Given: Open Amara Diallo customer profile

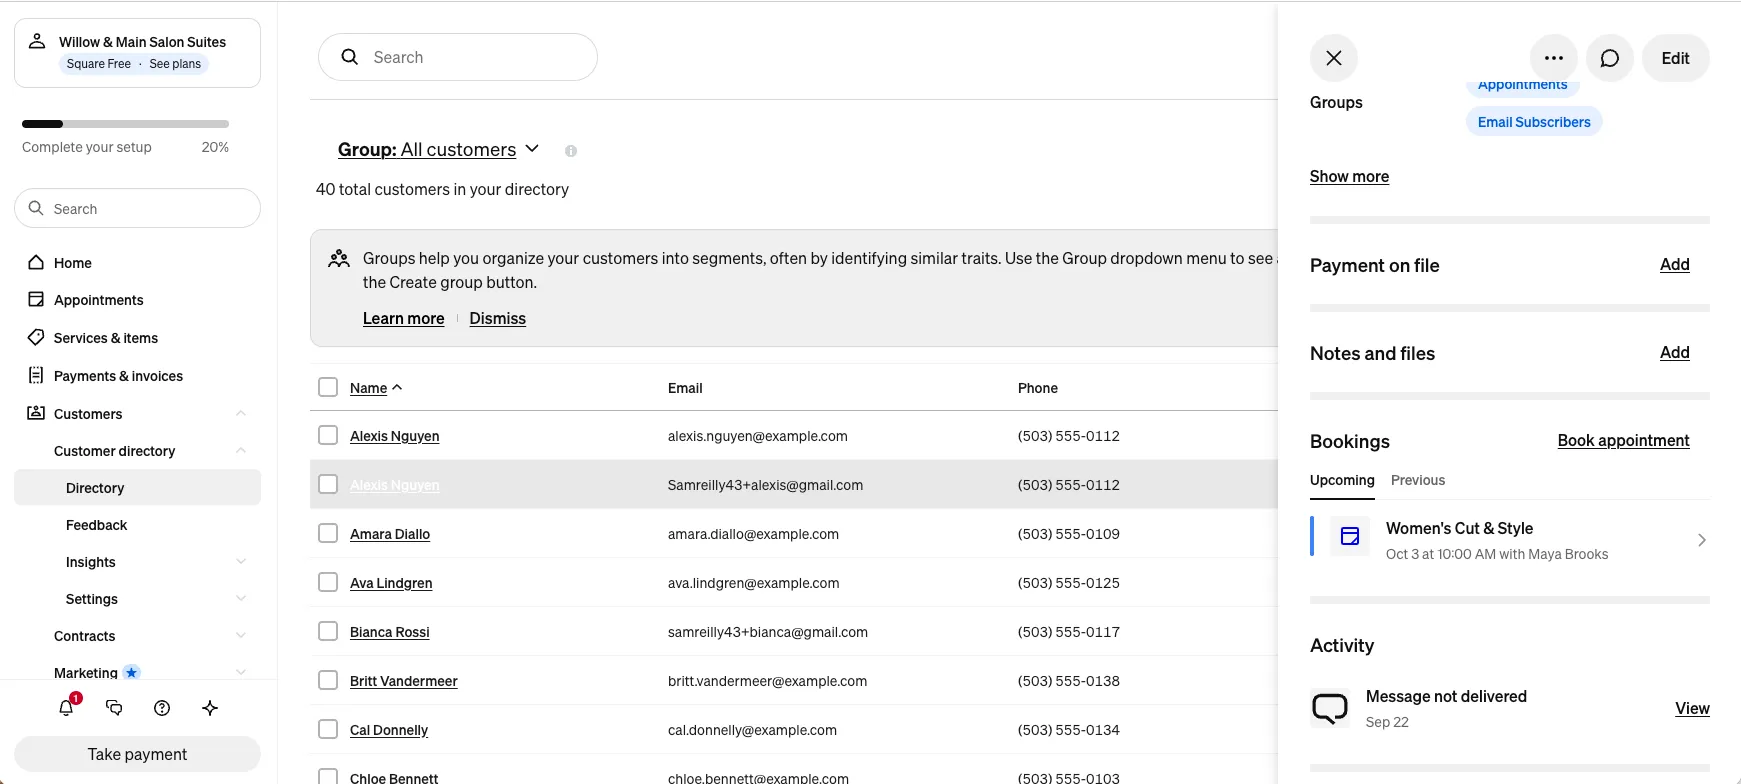Looking at the screenshot, I should click(x=390, y=534).
